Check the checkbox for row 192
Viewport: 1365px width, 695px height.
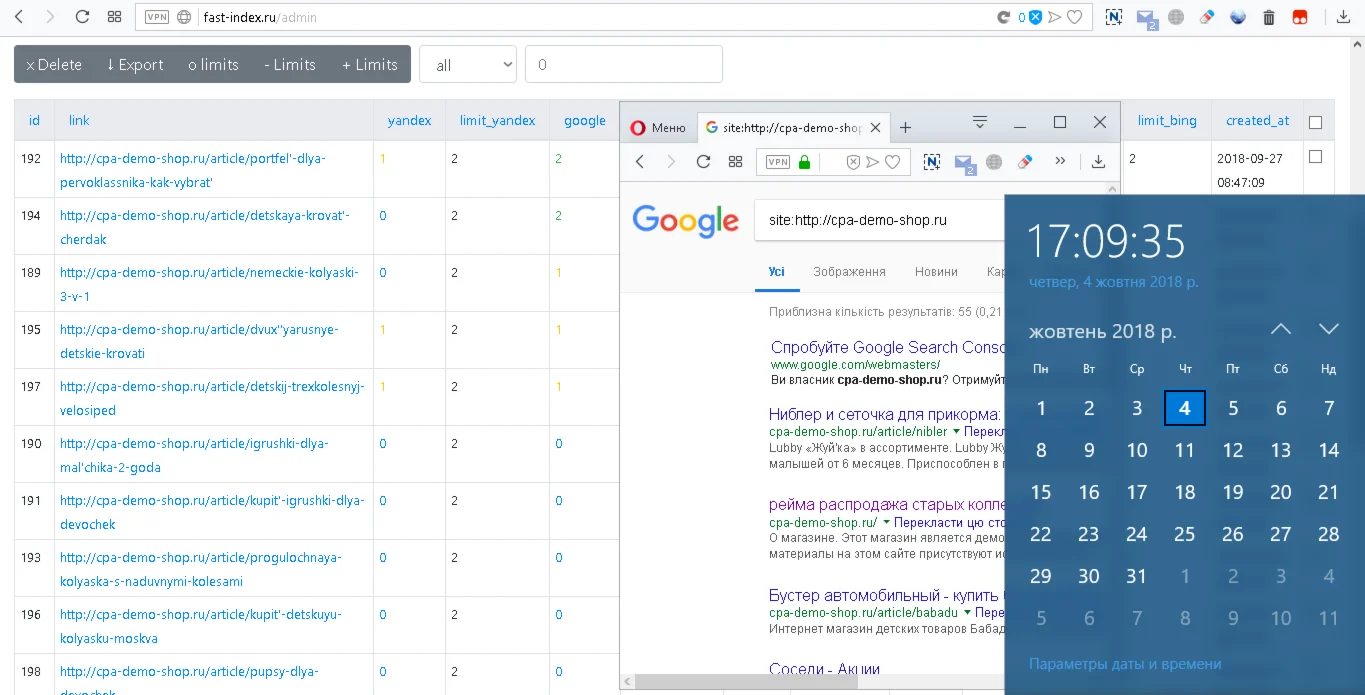point(1315,157)
